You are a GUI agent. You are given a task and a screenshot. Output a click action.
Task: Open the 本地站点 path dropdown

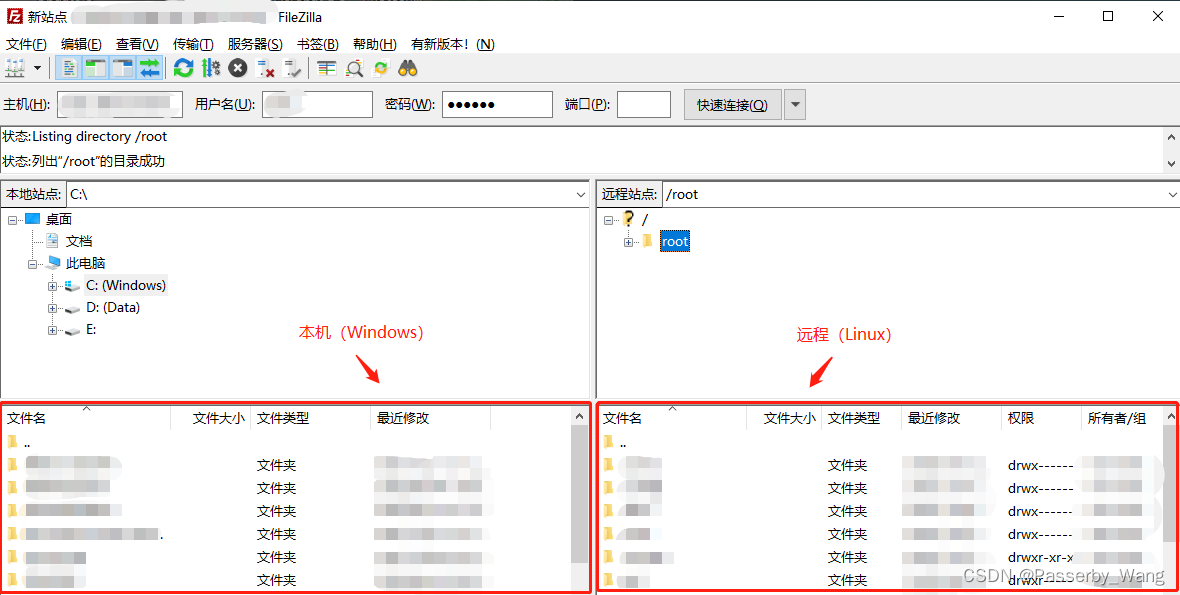(580, 195)
